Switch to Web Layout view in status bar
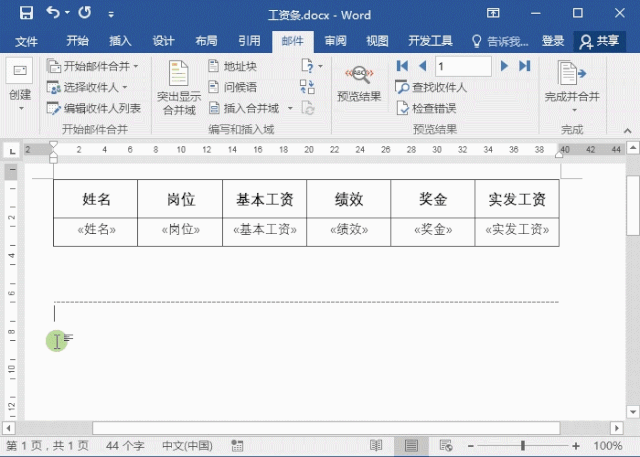Viewport: 640px width, 457px height. point(445,445)
